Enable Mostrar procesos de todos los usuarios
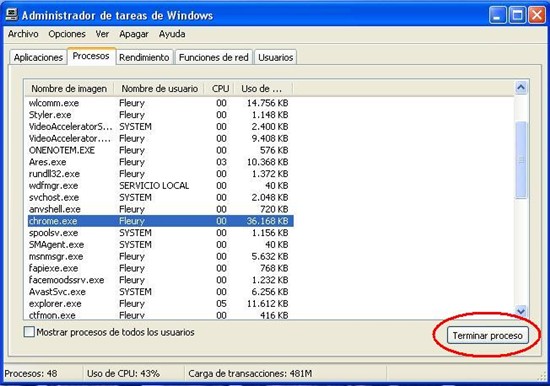The height and width of the screenshot is (386, 550). [29, 332]
